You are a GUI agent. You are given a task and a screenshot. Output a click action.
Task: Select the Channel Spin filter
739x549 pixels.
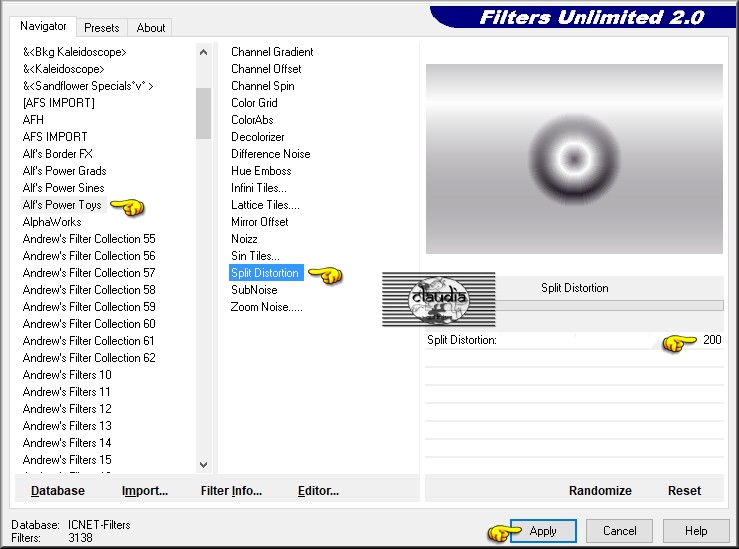pyautogui.click(x=263, y=86)
